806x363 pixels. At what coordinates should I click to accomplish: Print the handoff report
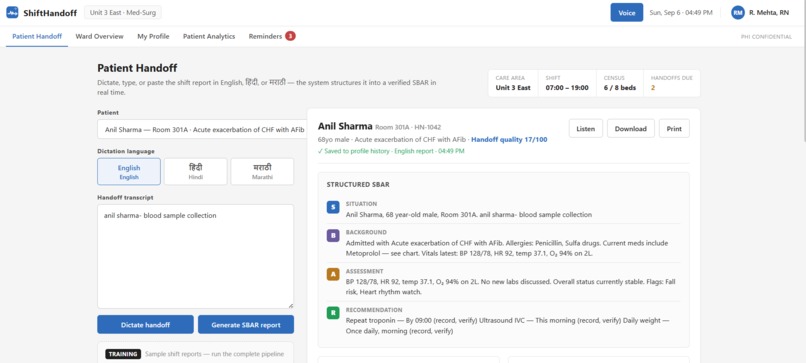coord(674,129)
